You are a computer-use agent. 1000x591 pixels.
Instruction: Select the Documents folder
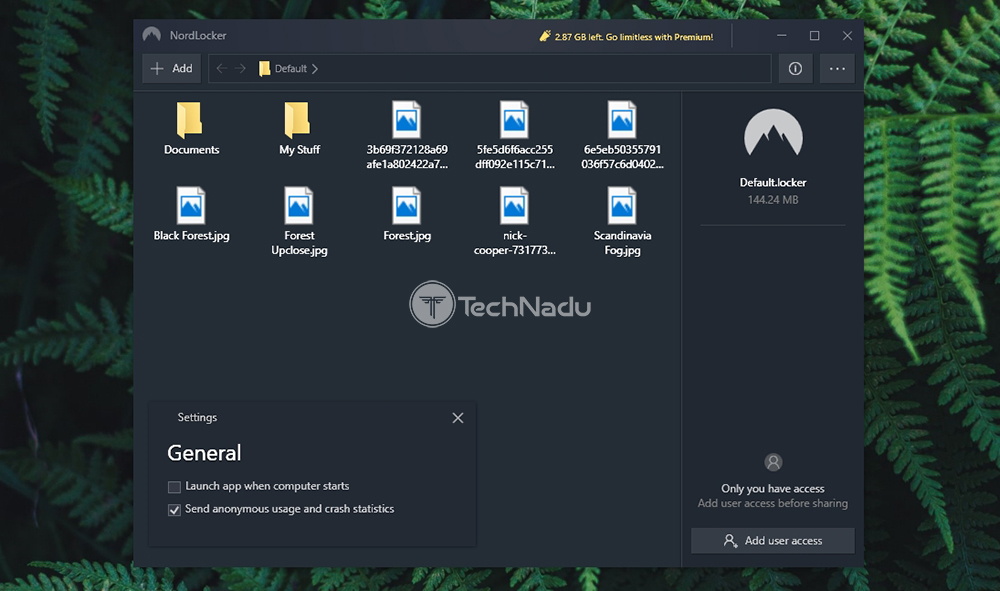tap(191, 128)
